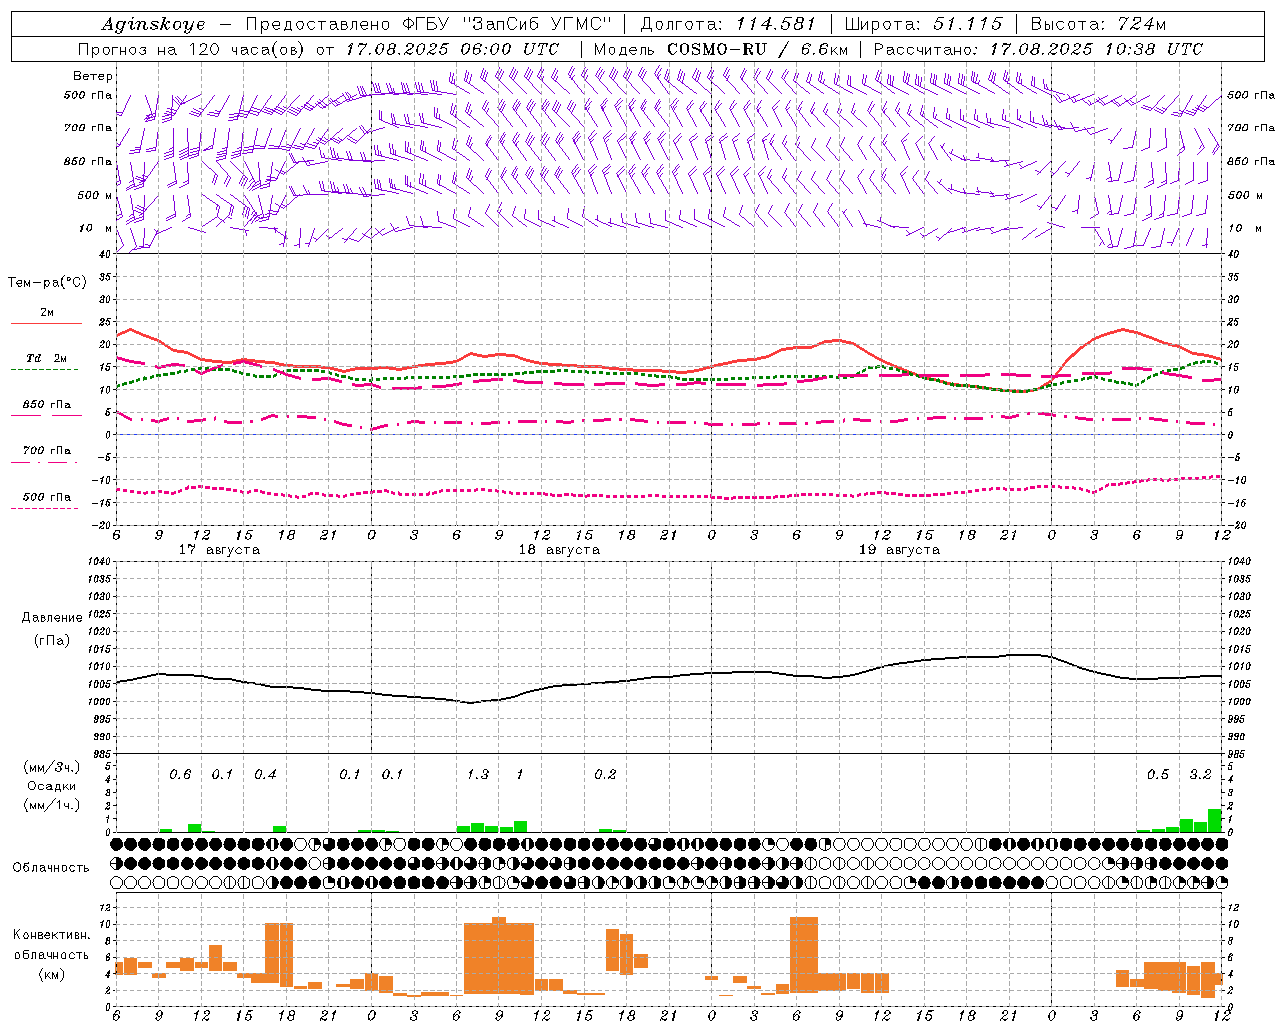Image resolution: width=1280 pixels, height=1024 pixels.
Task: Click the Осадки precipitation label
Action: (x=51, y=786)
